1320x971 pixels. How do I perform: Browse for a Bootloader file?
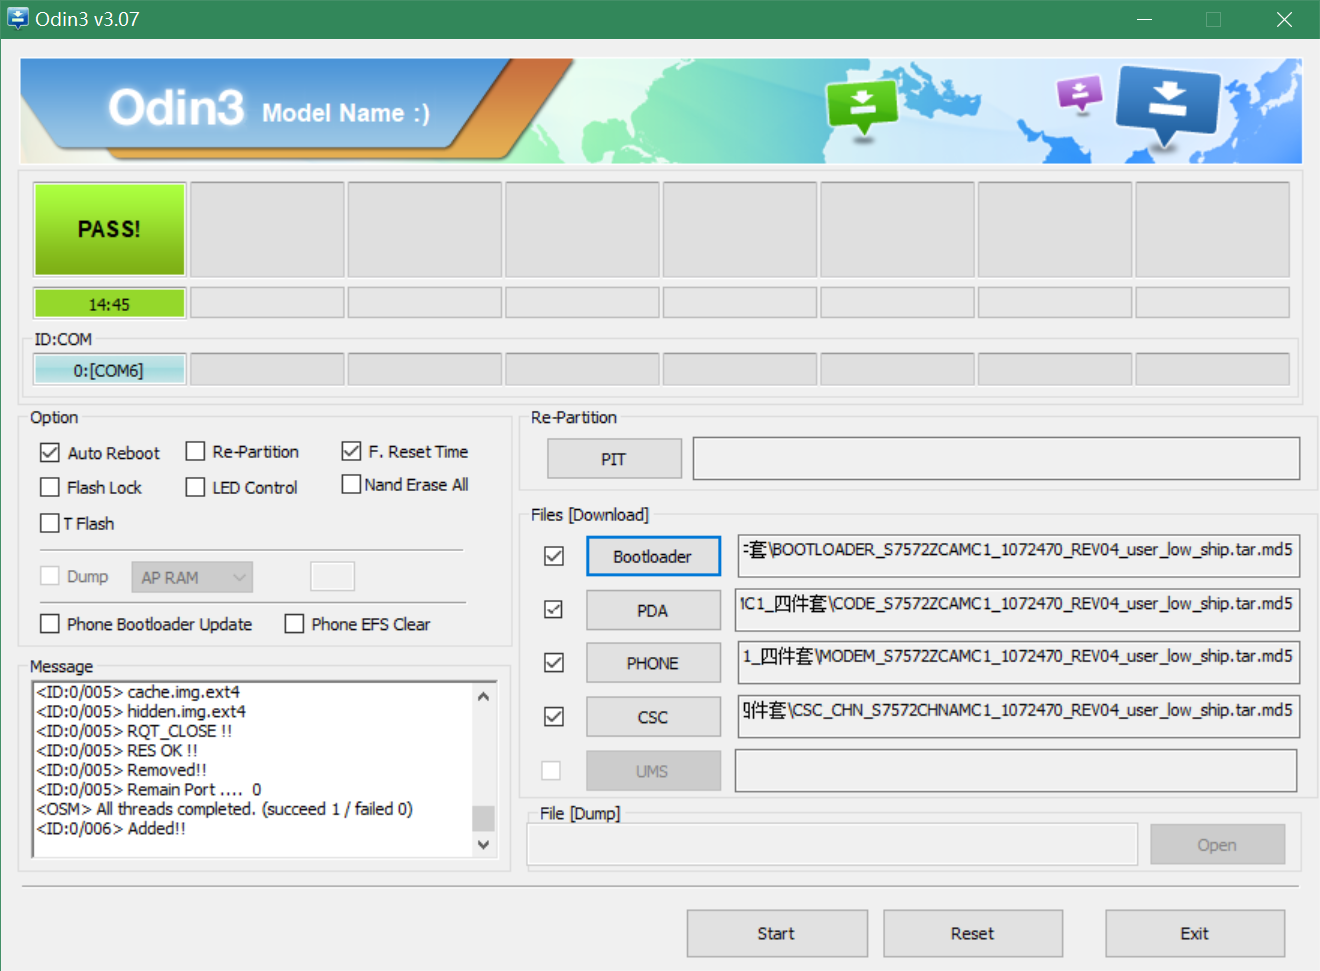pyautogui.click(x=653, y=556)
